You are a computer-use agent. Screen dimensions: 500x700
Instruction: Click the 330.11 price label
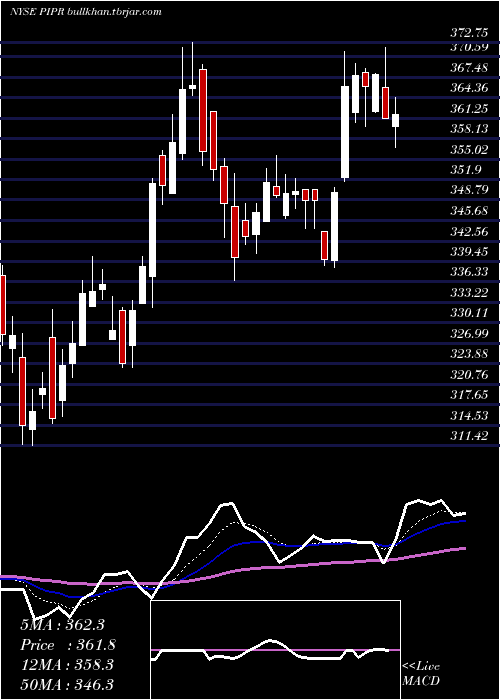click(469, 313)
